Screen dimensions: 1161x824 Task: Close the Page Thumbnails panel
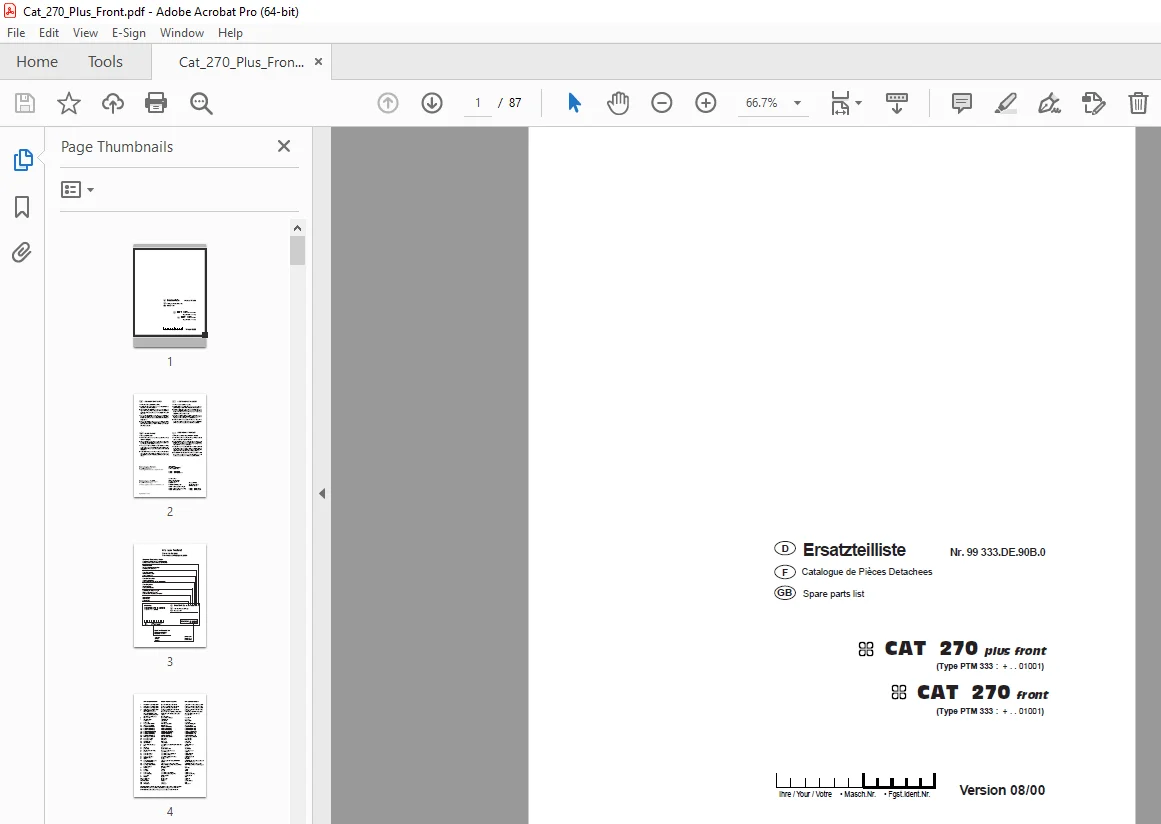(x=284, y=147)
